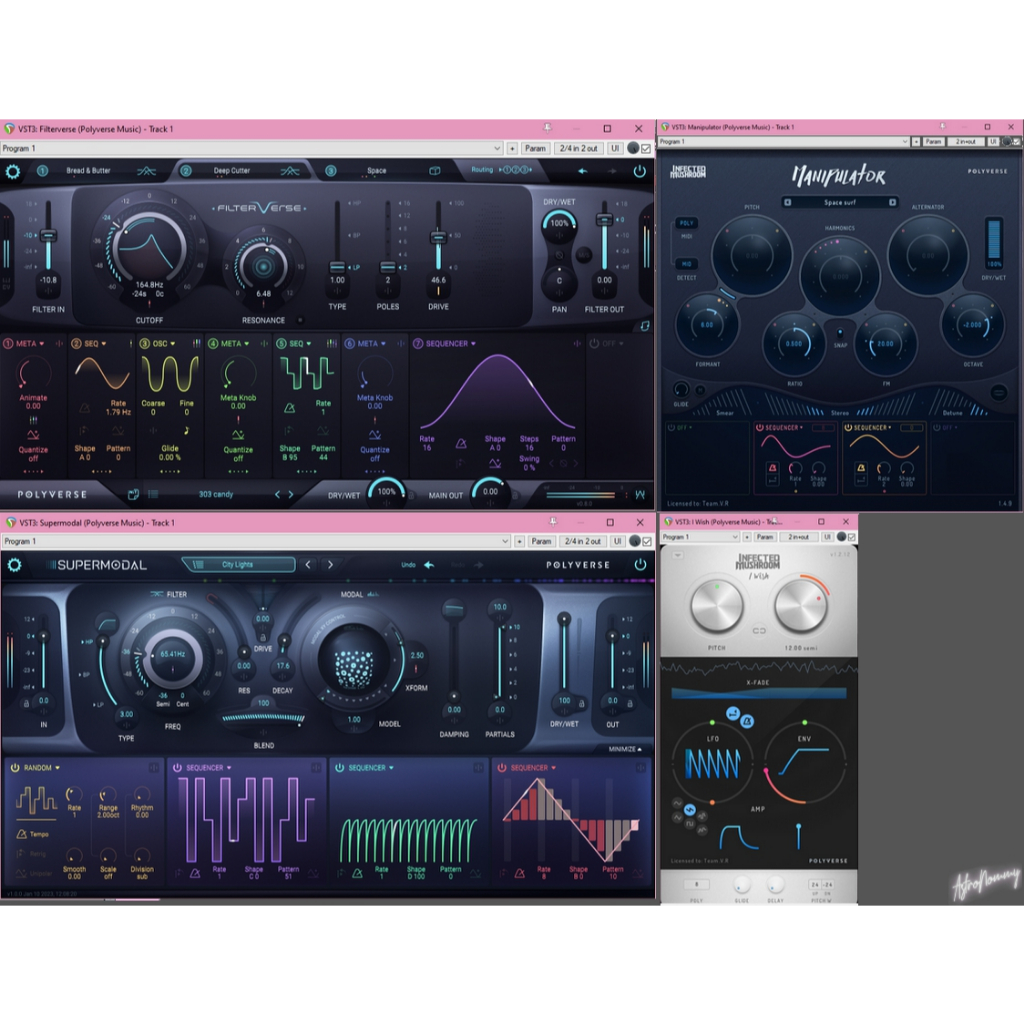Click next preset arrow in Manipulator Space surf

pos(892,202)
